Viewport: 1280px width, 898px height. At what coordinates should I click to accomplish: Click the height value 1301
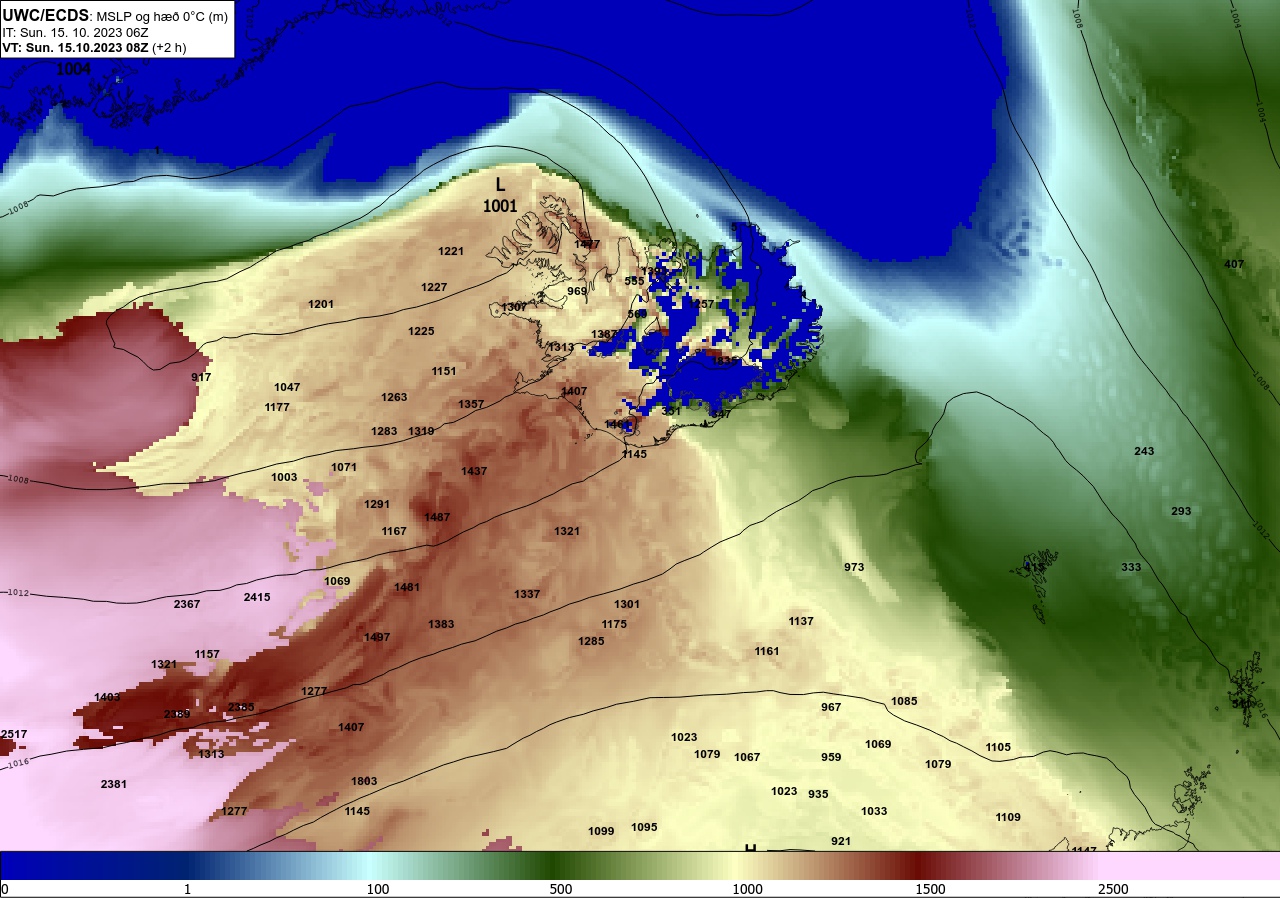click(627, 604)
